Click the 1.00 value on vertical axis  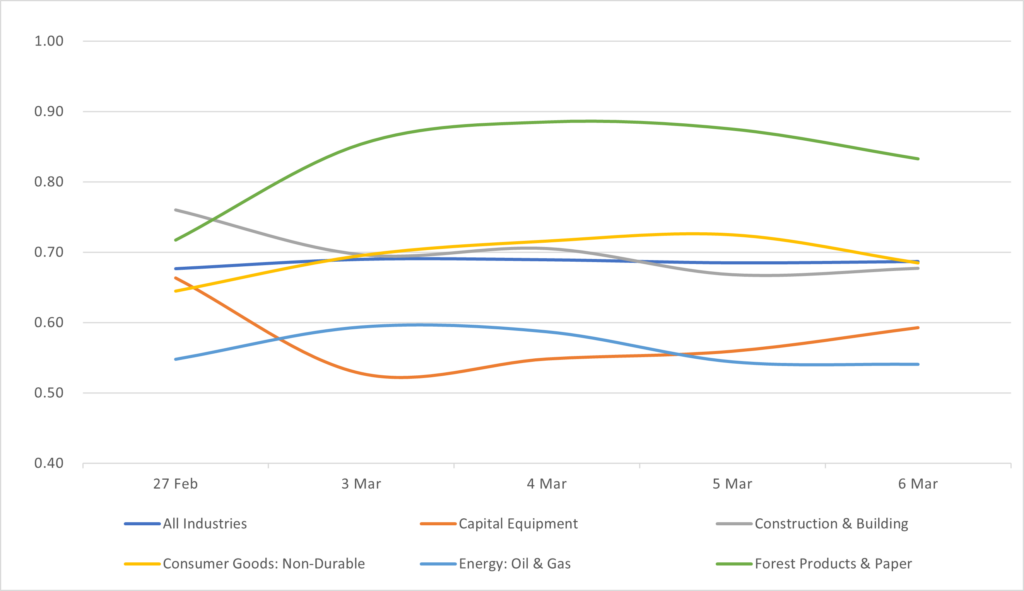(x=48, y=41)
